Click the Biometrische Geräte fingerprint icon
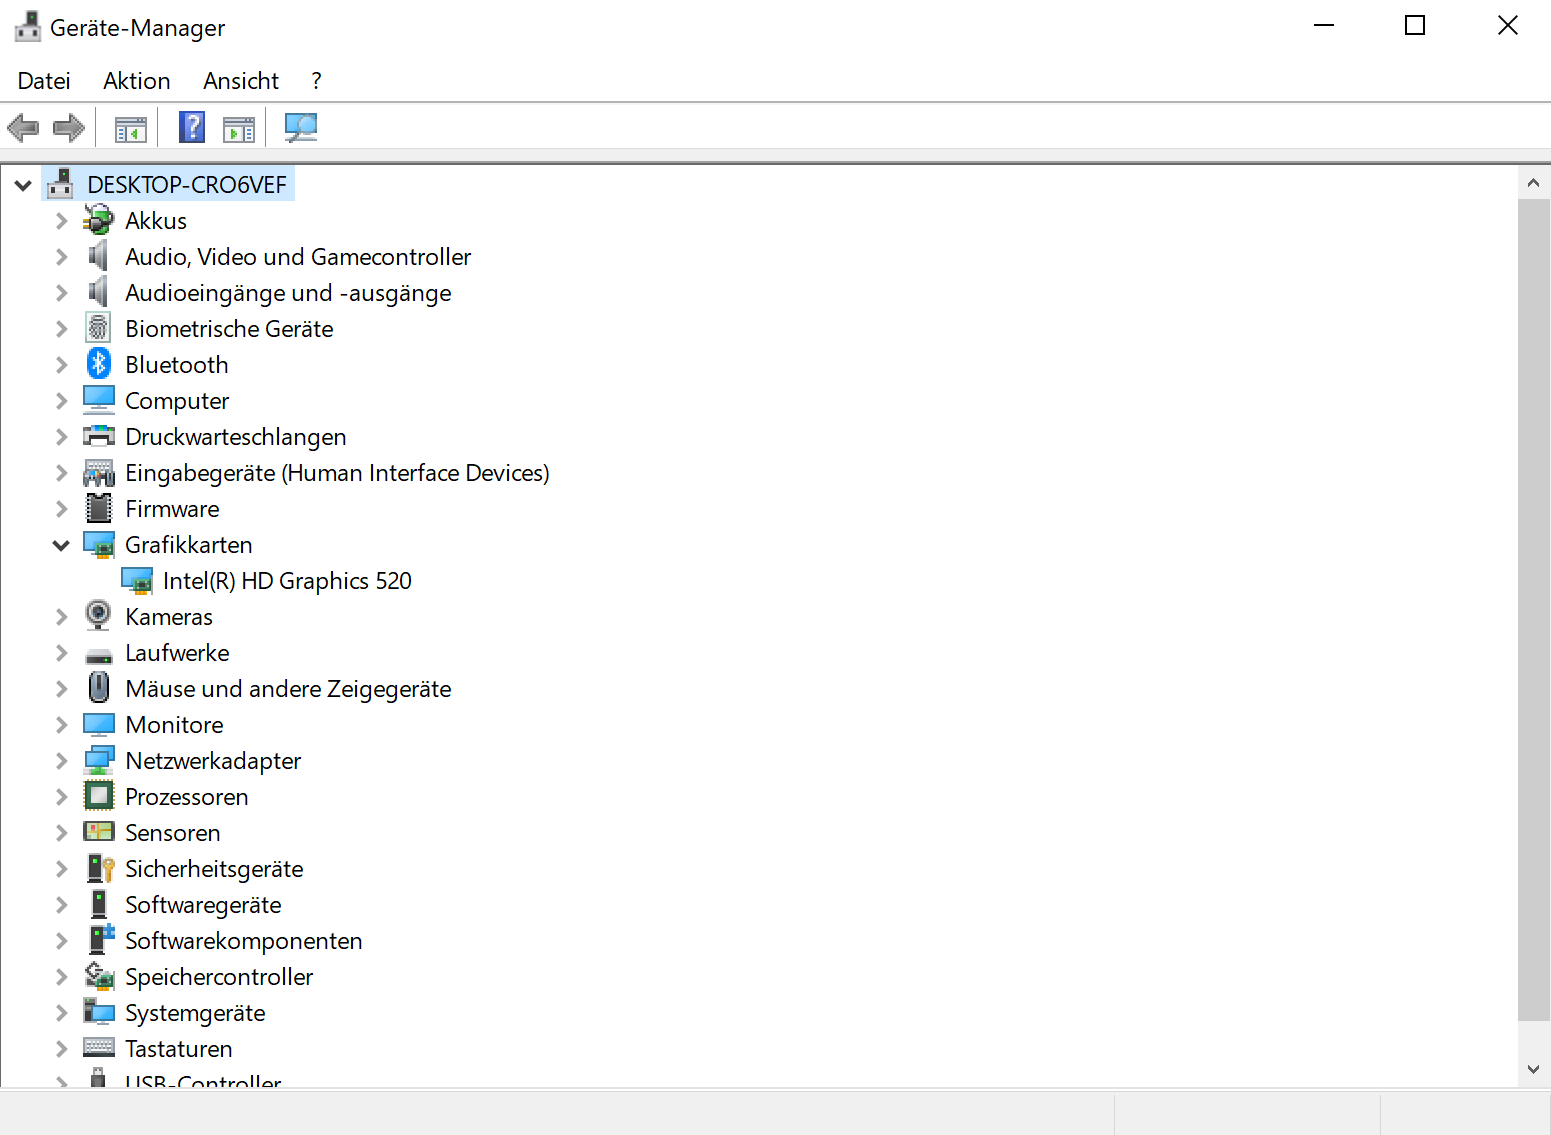Viewport: 1551px width, 1135px height. (99, 328)
